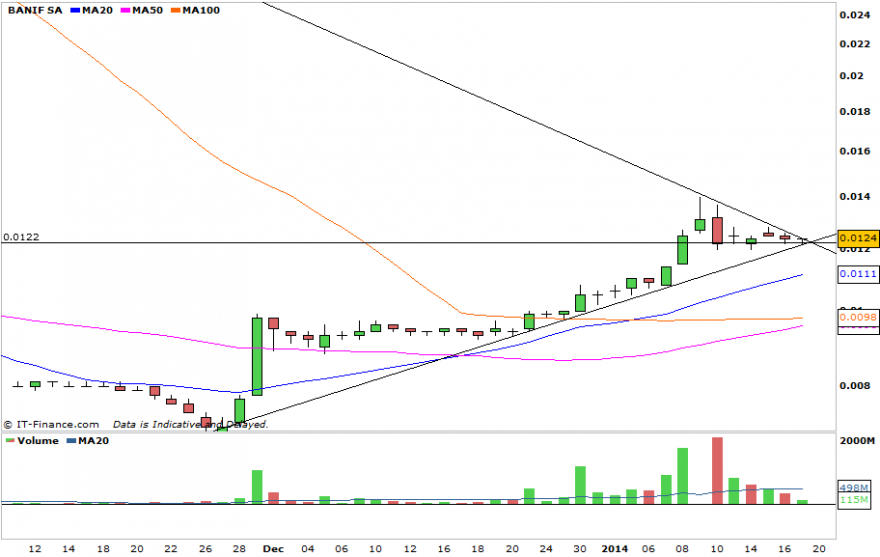This screenshot has height=557, width=880.
Task: Click the 0.022 price axis label
Action: pos(855,44)
